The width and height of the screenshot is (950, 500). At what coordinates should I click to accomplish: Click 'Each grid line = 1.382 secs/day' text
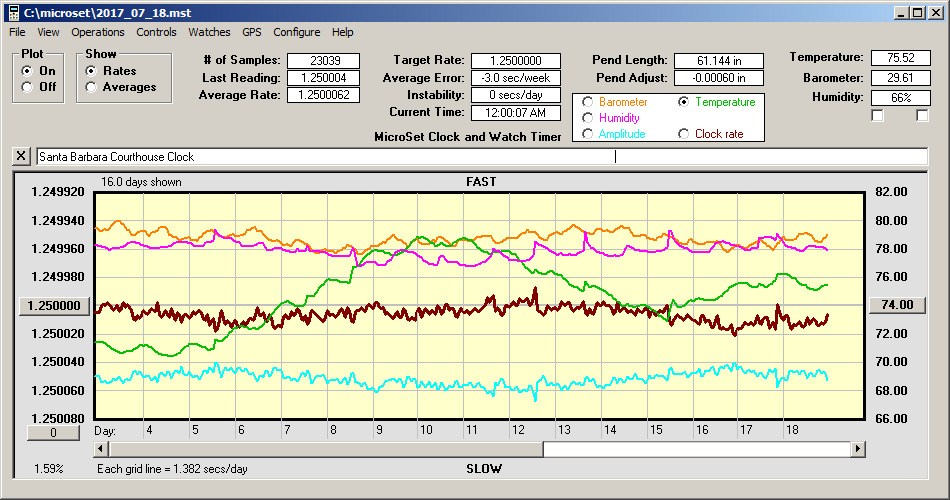pos(172,468)
